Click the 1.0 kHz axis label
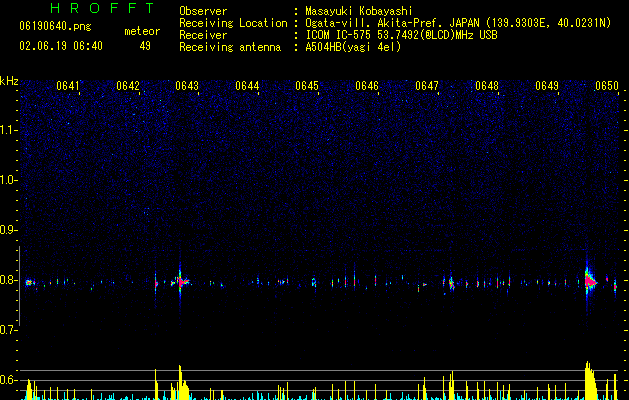Screen dimensions: 629x400 click(9, 180)
